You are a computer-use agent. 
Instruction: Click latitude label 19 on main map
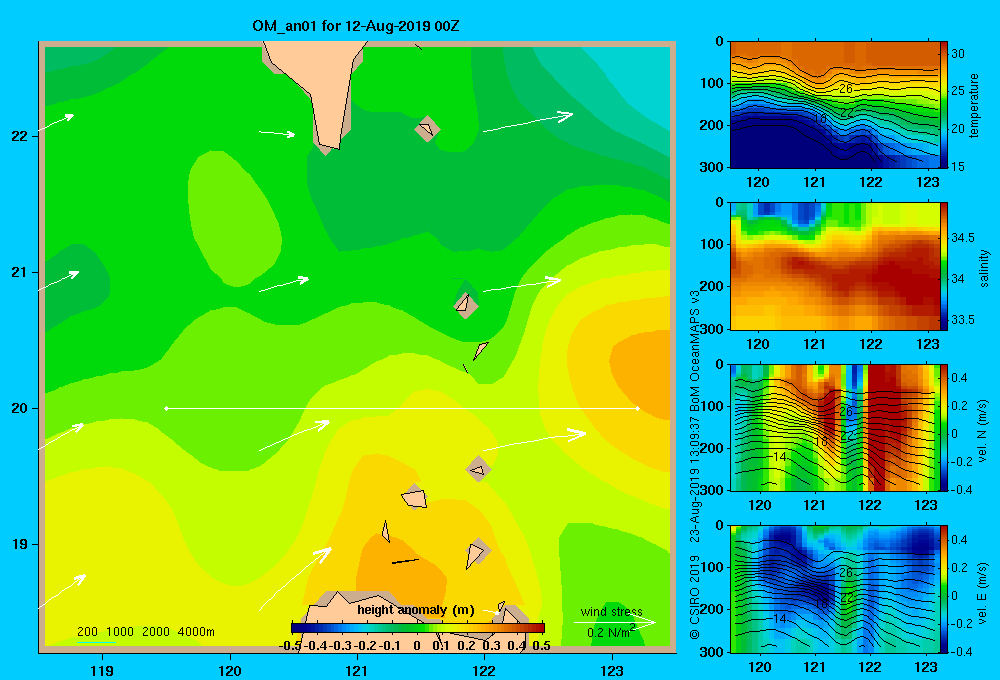[19, 544]
